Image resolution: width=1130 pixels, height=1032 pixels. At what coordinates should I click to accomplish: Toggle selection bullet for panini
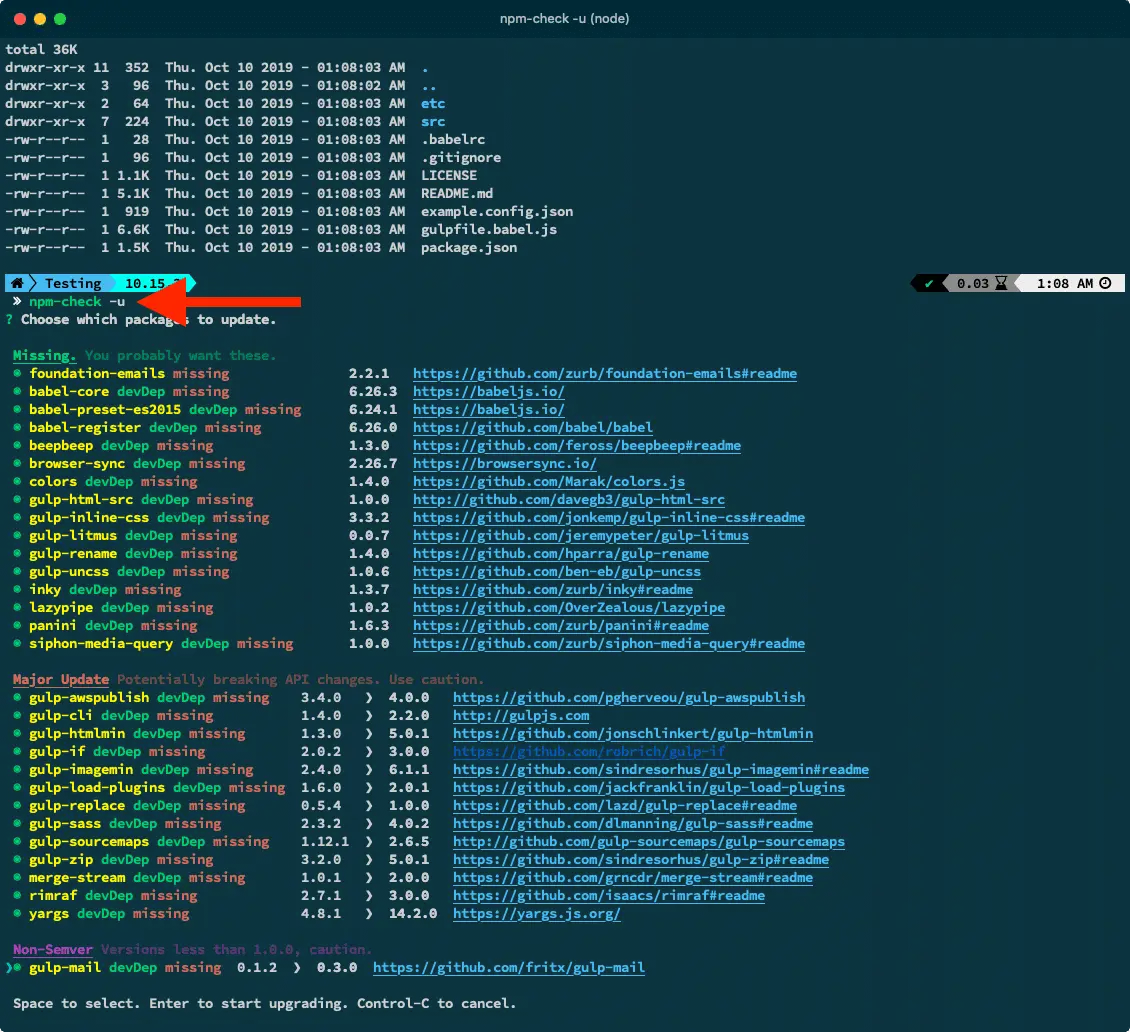click(17, 626)
